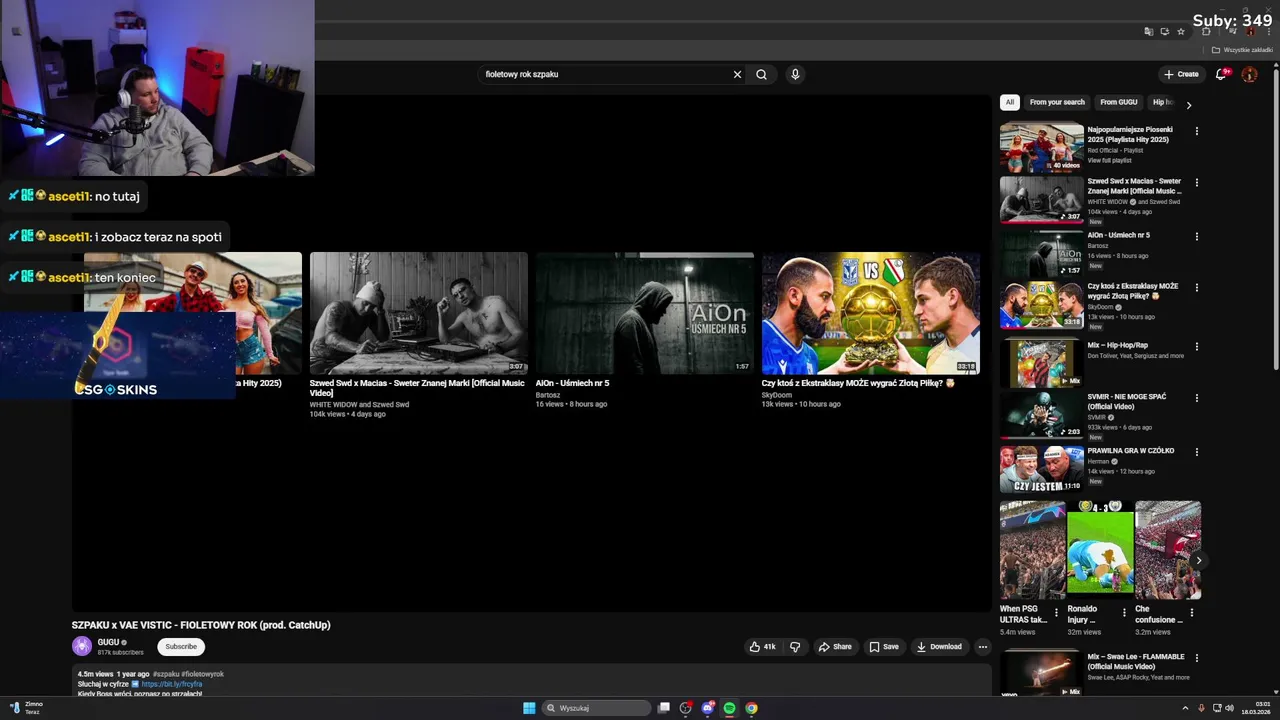Open options for SVMIR - NIE MOGĘ SPAĆ
Screen dimensions: 1280x720
(x=1196, y=399)
